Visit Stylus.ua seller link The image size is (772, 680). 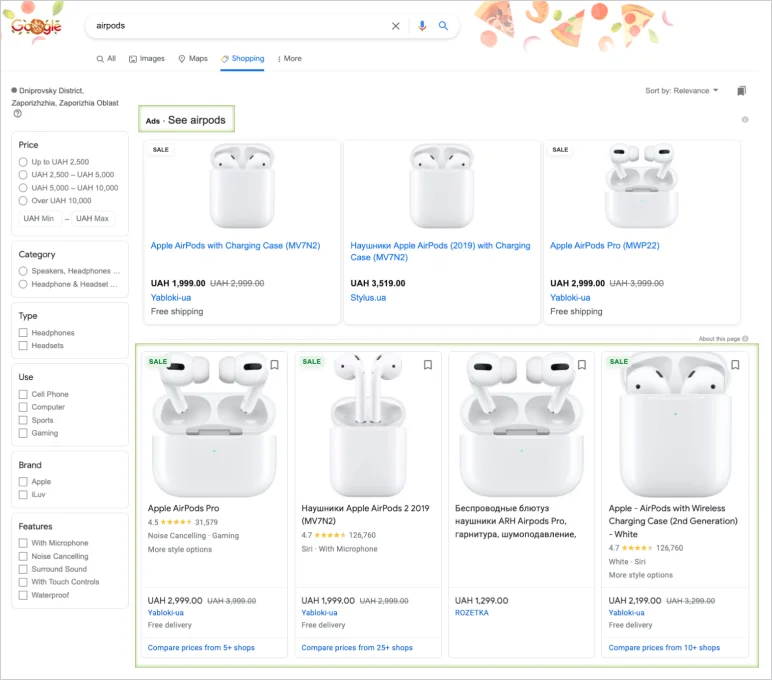pos(368,298)
